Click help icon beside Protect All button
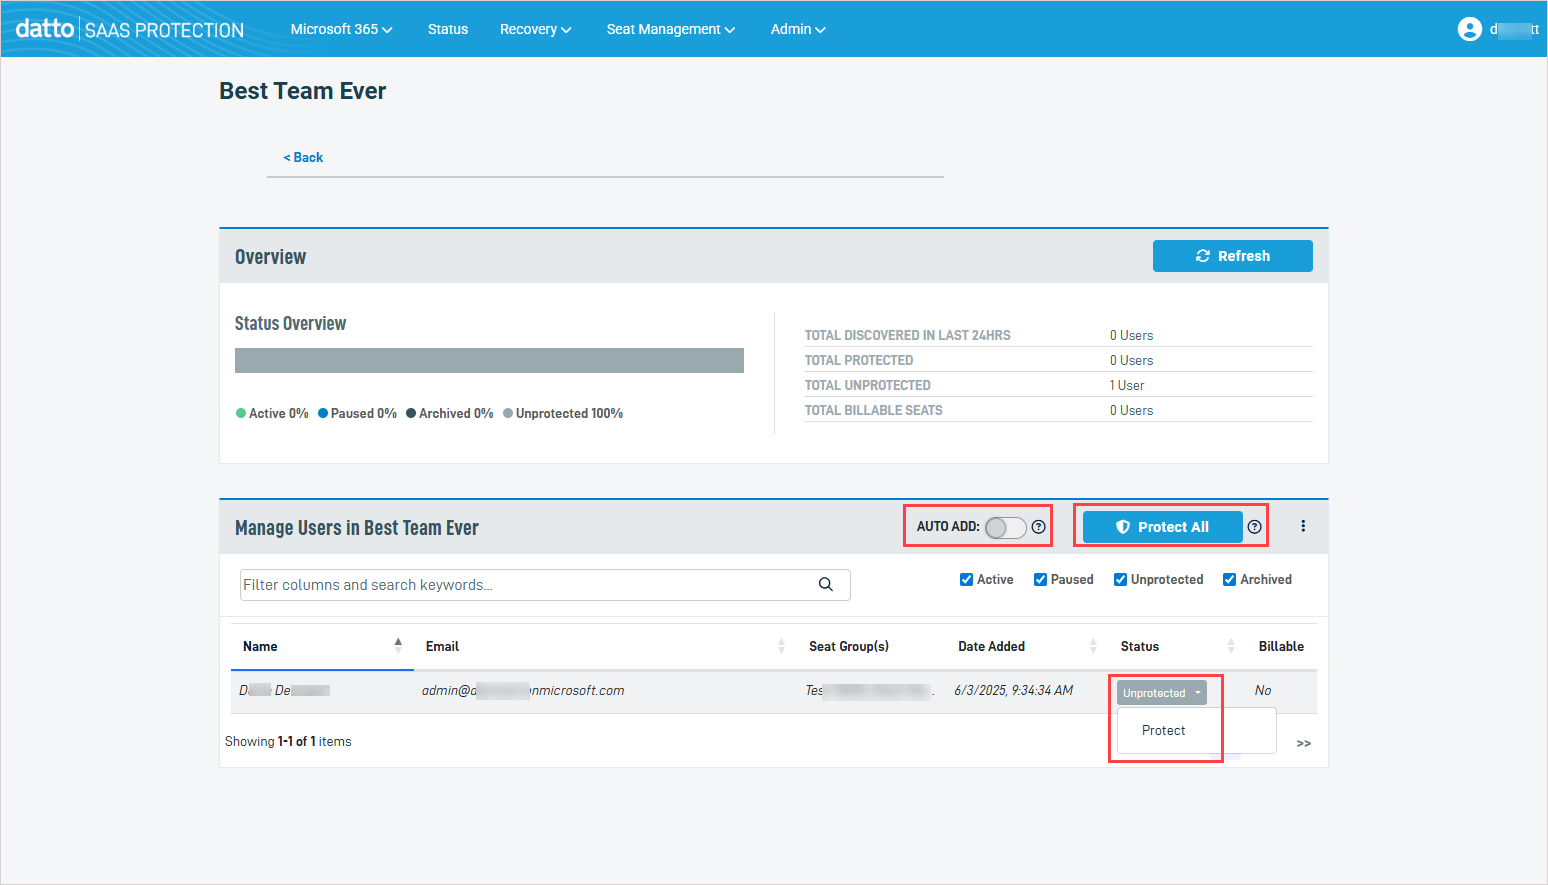The image size is (1548, 885). (x=1255, y=527)
